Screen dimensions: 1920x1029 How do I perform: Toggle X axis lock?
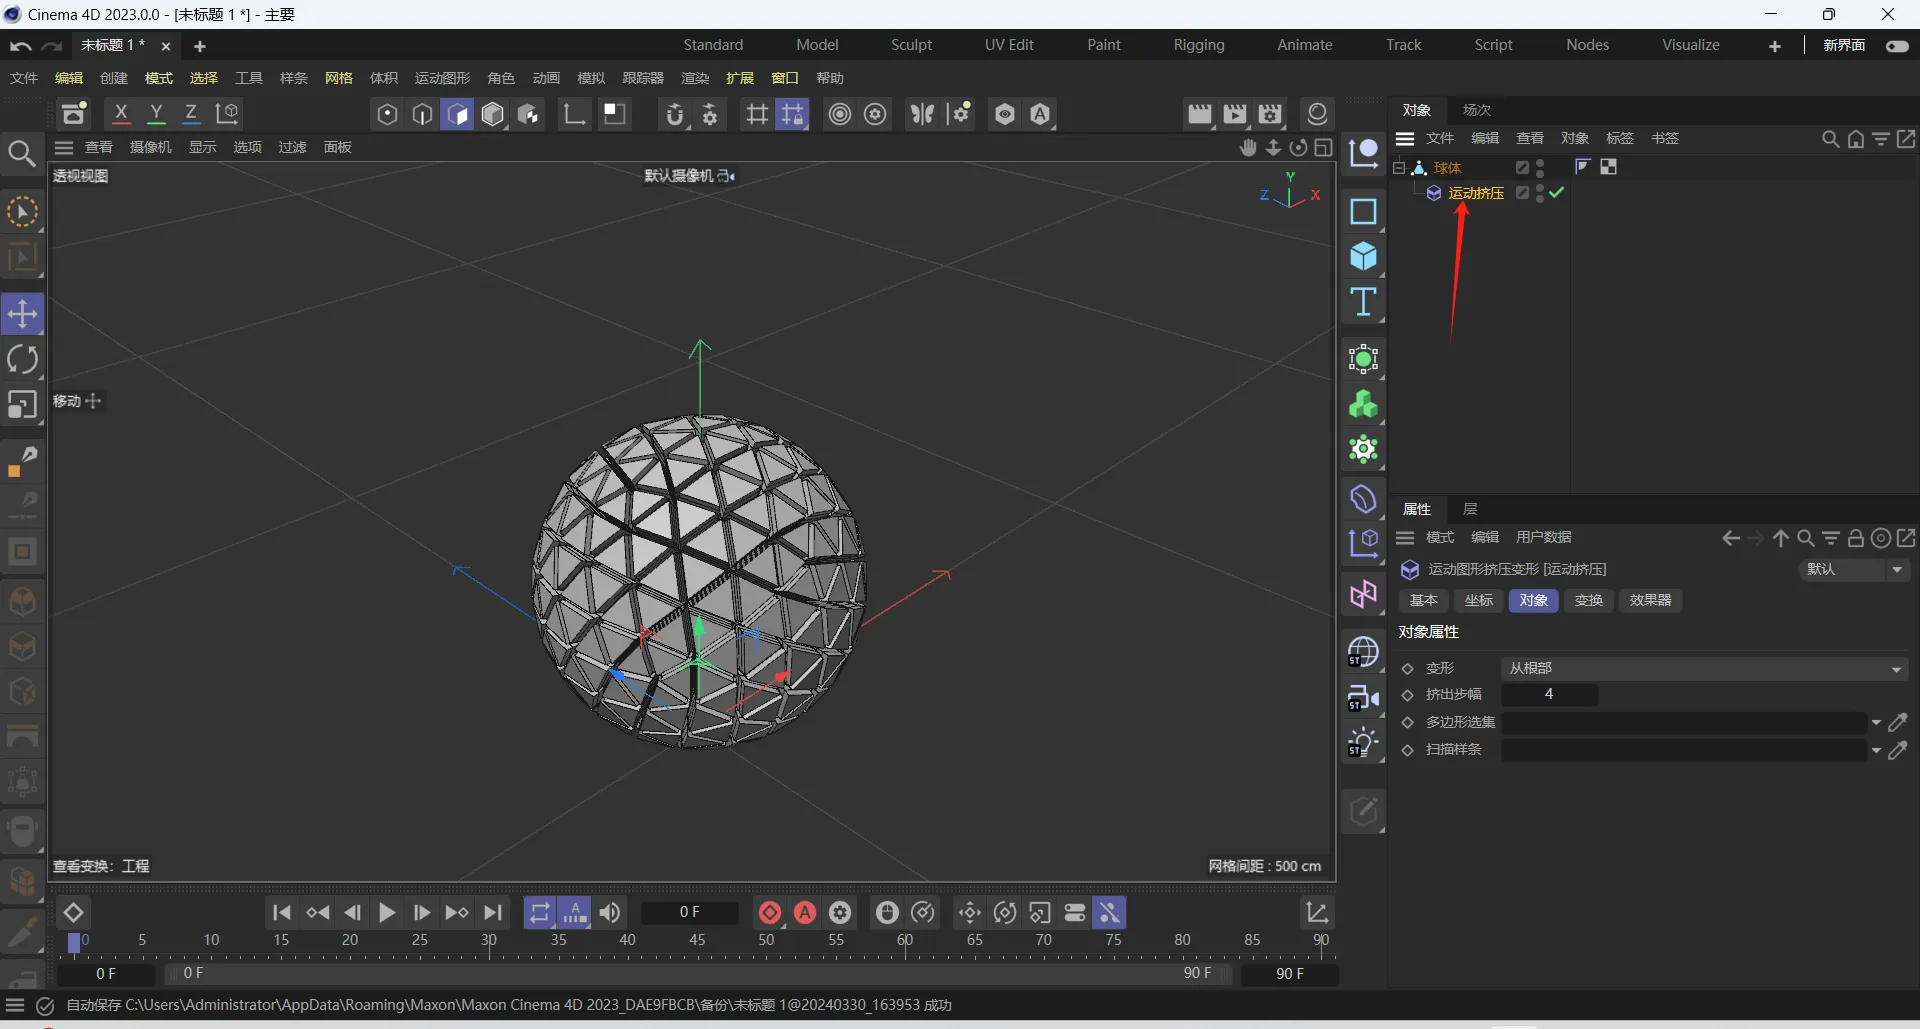[x=121, y=114]
